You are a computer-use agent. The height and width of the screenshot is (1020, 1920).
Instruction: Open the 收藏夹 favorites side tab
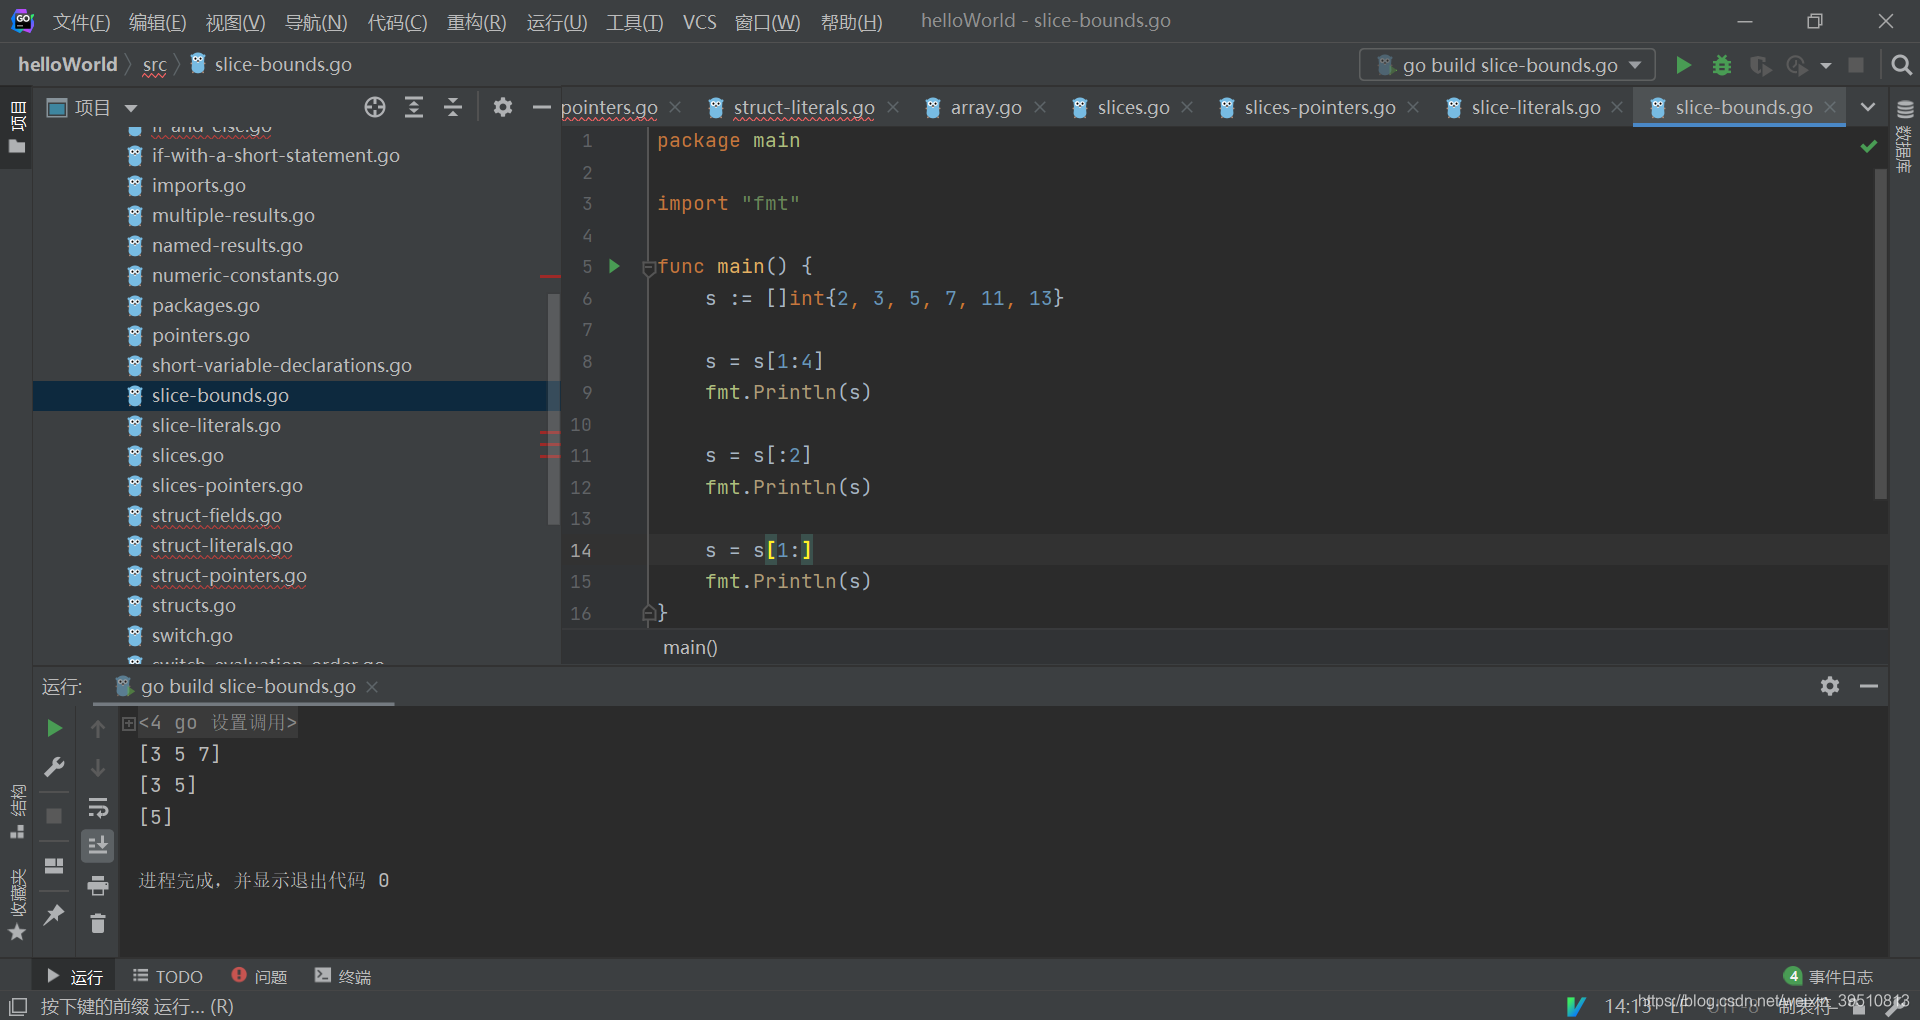click(17, 904)
